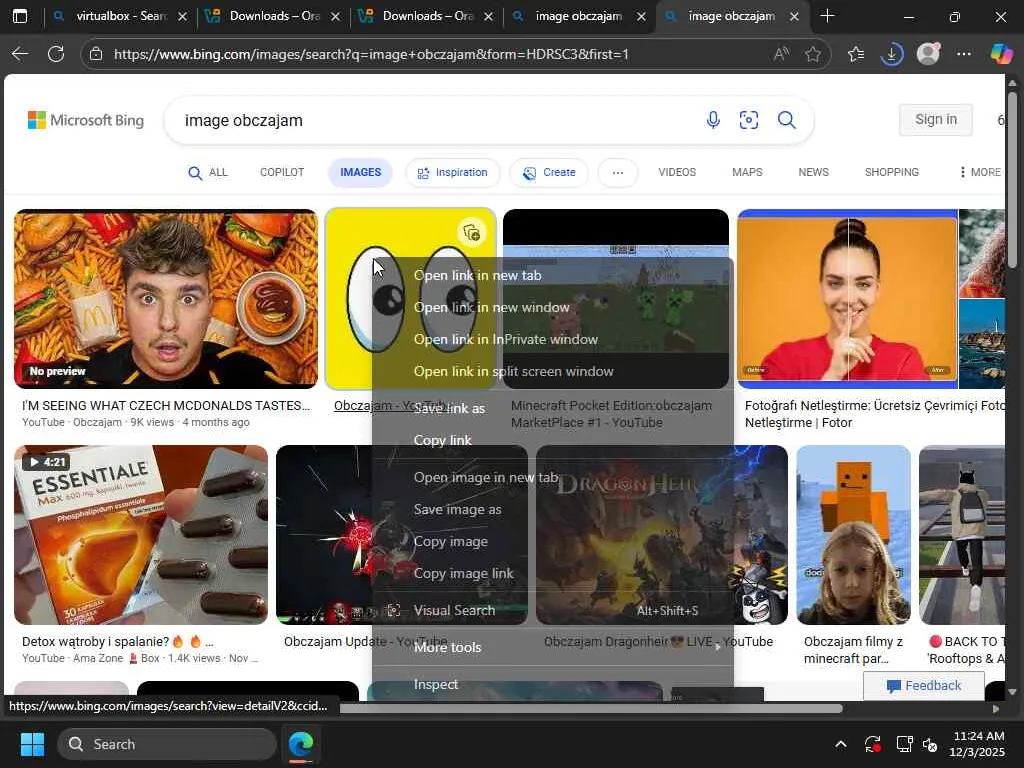
Task: Choose Visual Search in context menu
Action: 552,611
